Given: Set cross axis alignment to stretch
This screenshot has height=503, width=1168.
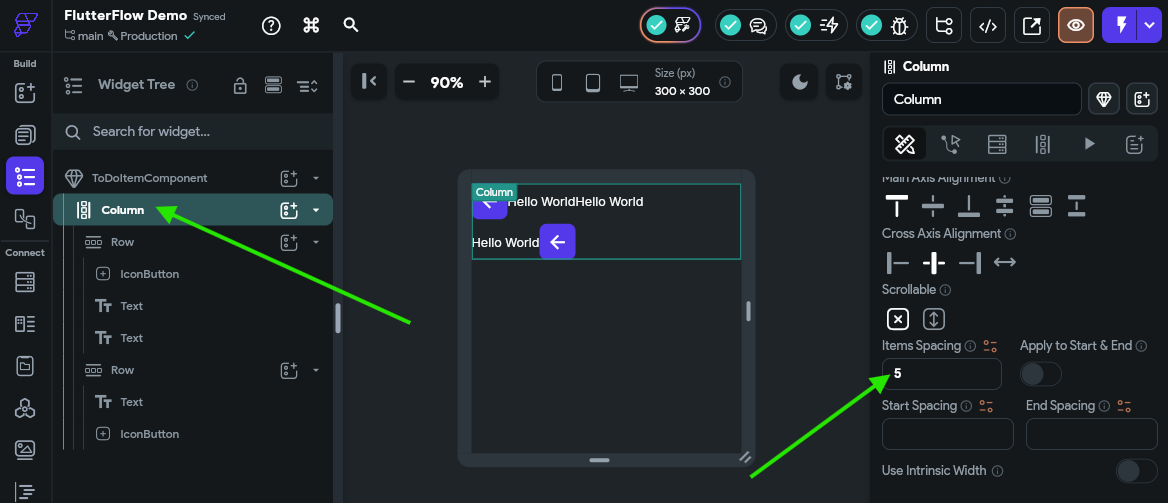Looking at the screenshot, I should click(x=1005, y=262).
